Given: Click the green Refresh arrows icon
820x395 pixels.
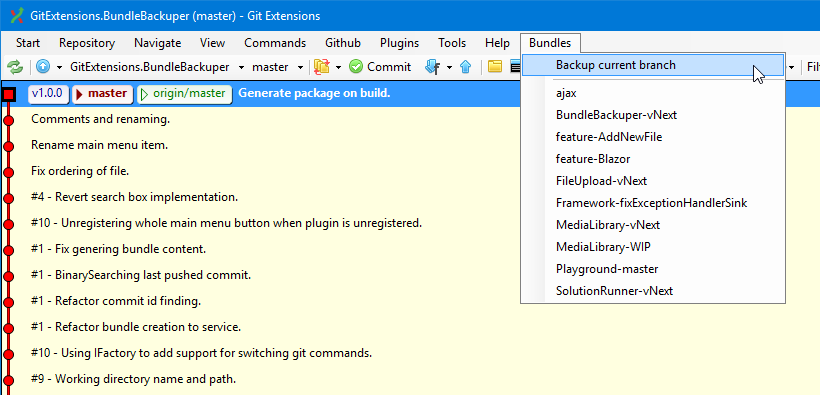Looking at the screenshot, I should coord(15,67).
